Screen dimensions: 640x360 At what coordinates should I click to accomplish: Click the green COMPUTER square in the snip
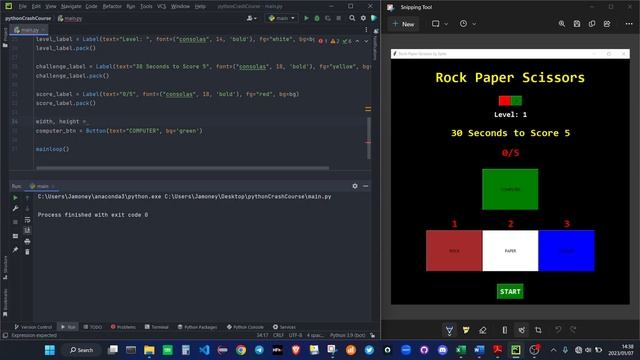(510, 189)
